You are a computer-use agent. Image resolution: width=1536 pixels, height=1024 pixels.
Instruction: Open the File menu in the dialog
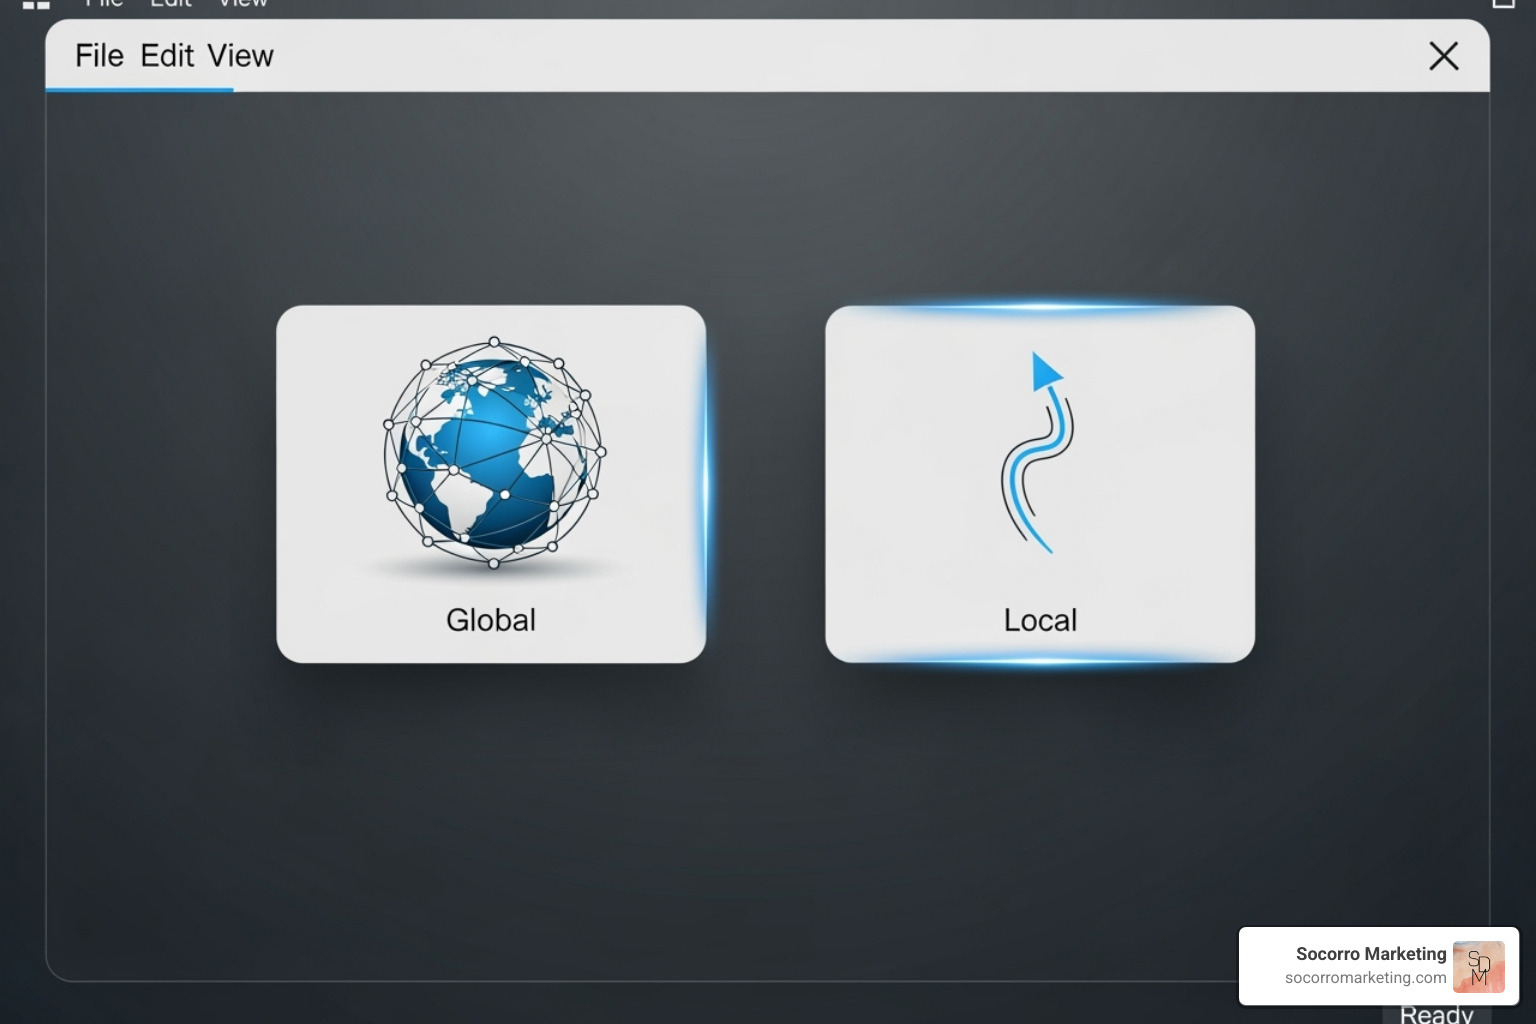[99, 56]
